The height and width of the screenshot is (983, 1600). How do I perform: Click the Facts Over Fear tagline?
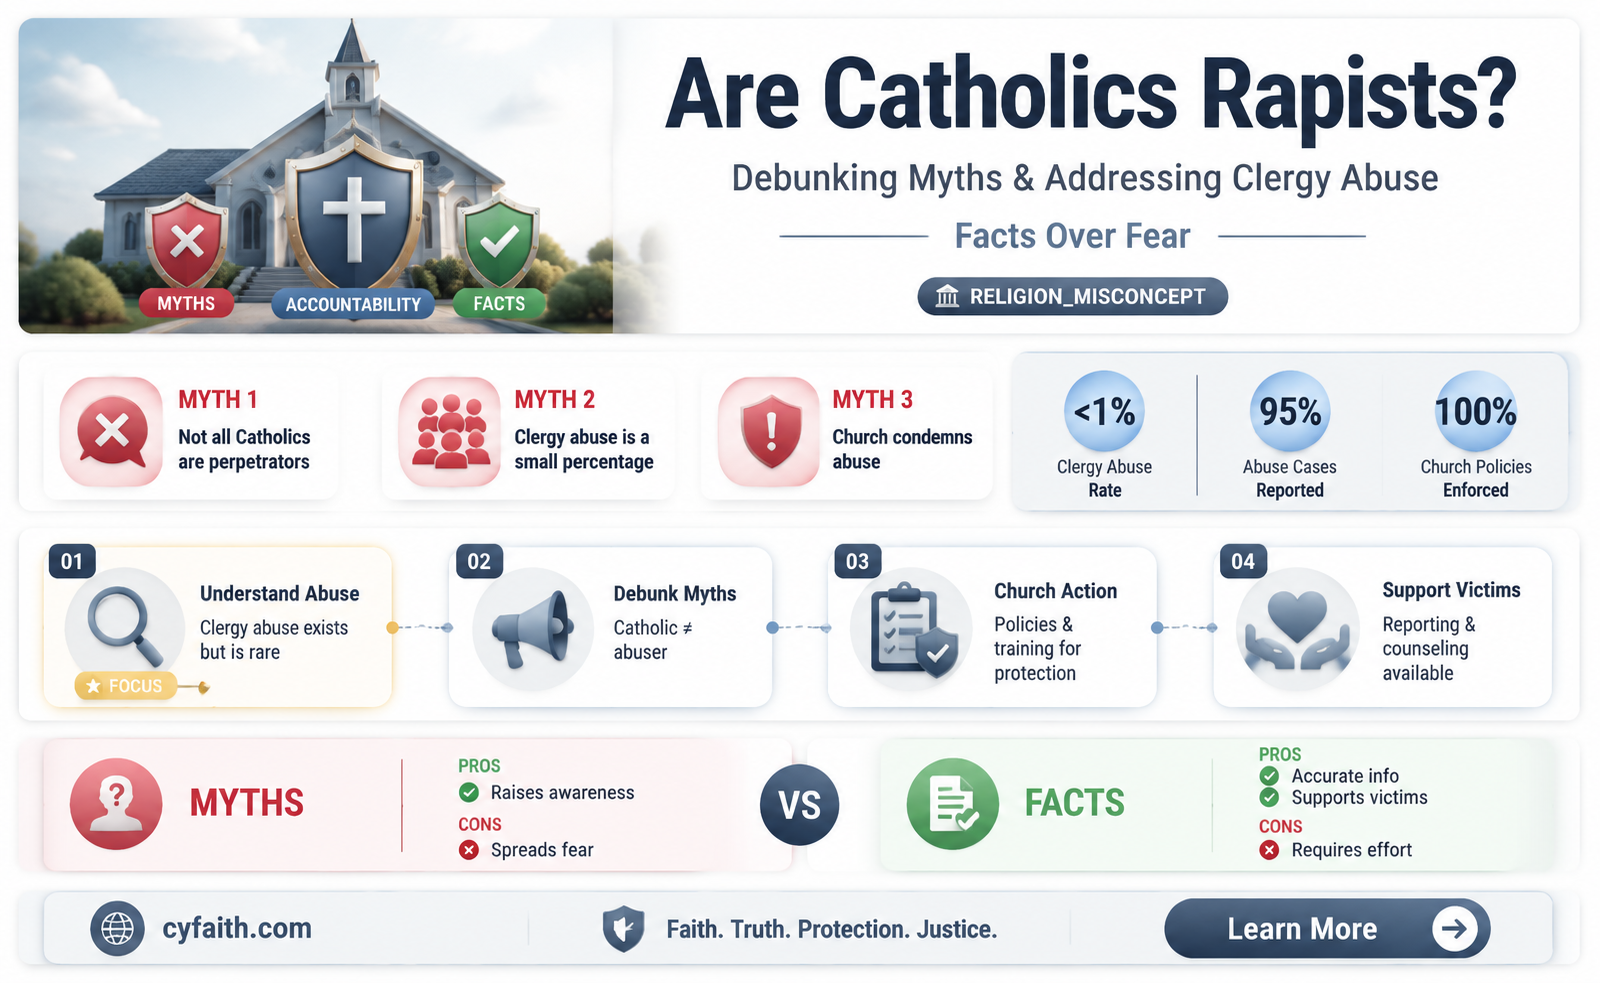point(1072,236)
